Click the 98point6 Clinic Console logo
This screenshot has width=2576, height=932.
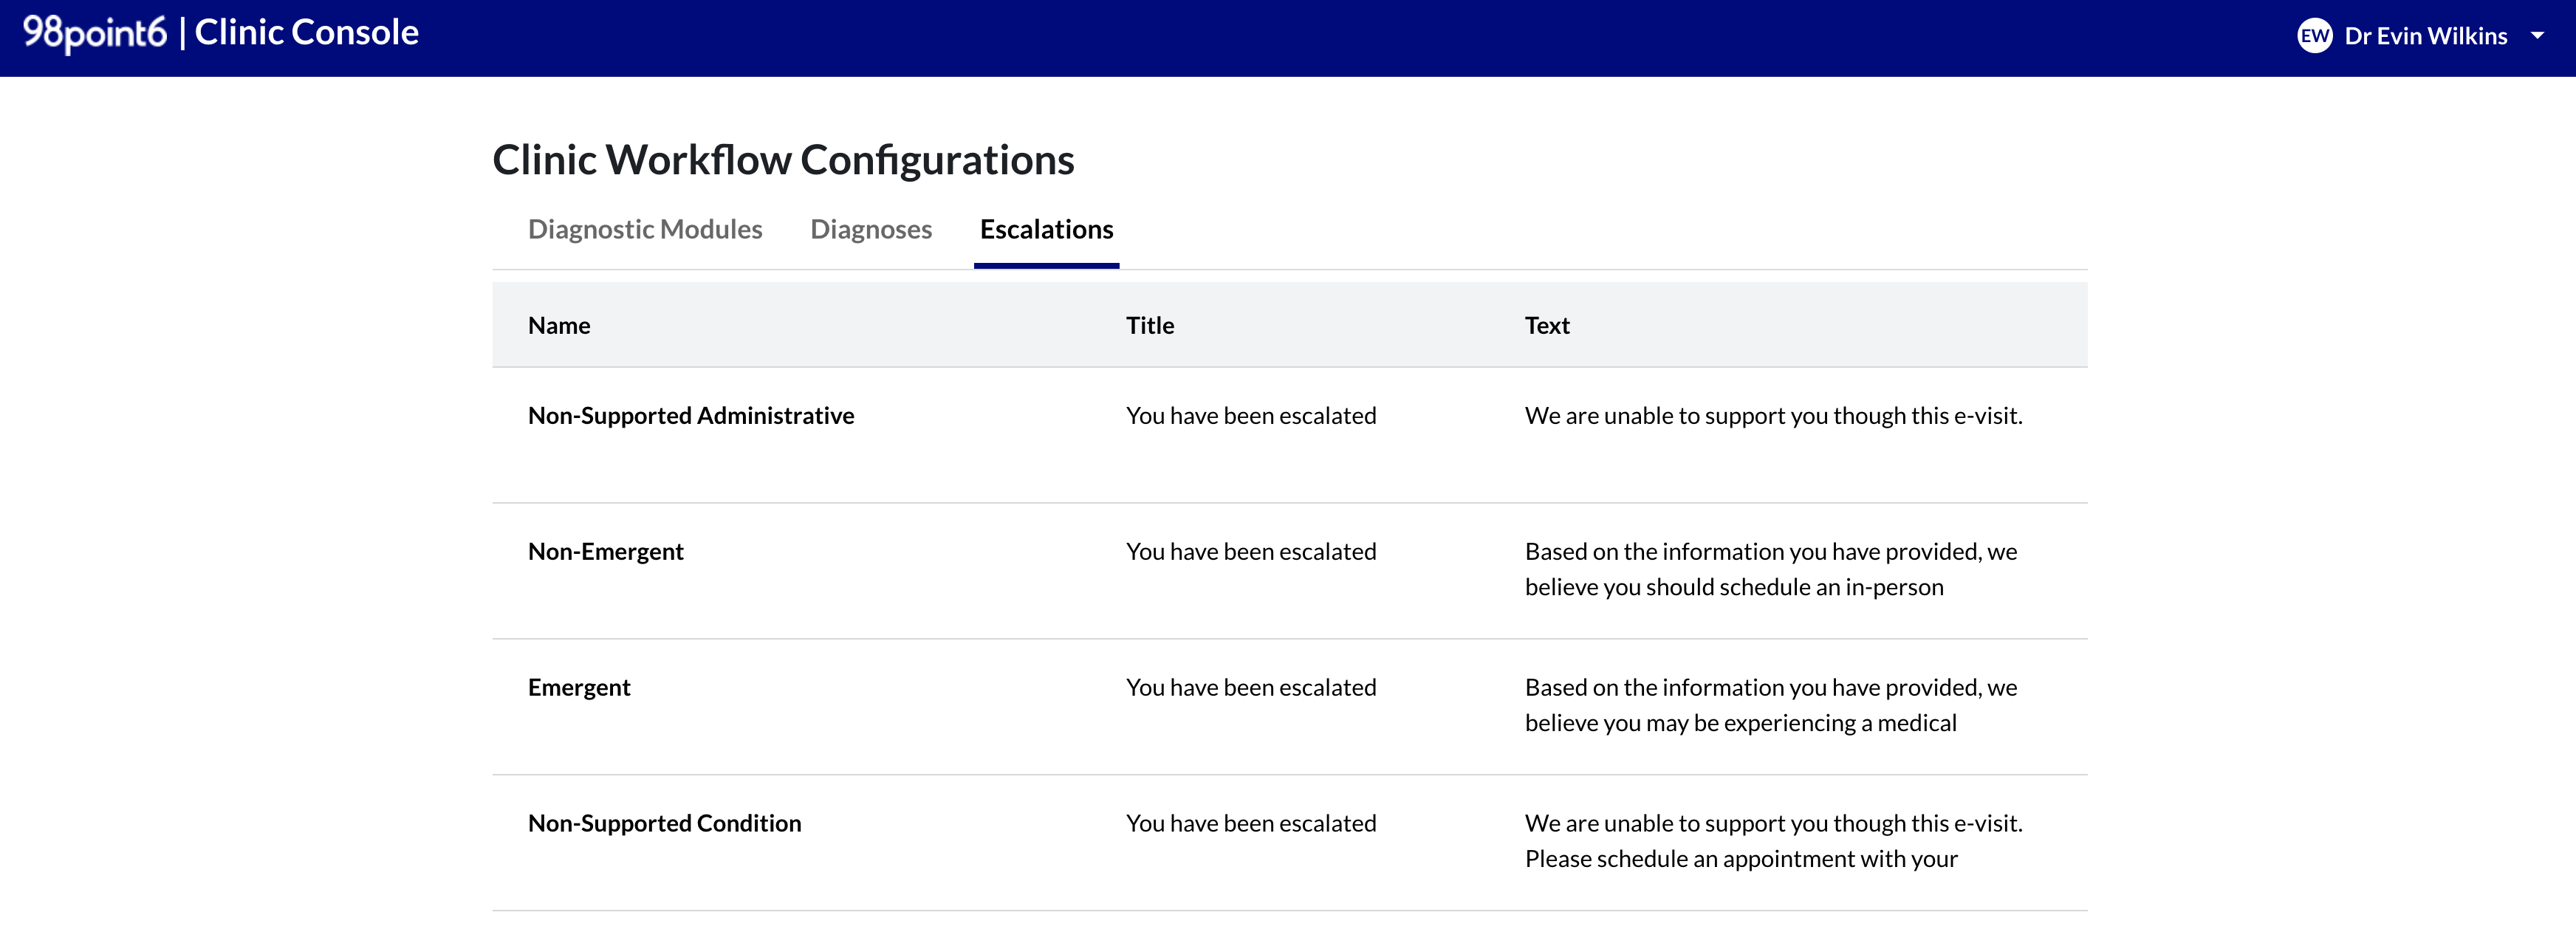220,33
